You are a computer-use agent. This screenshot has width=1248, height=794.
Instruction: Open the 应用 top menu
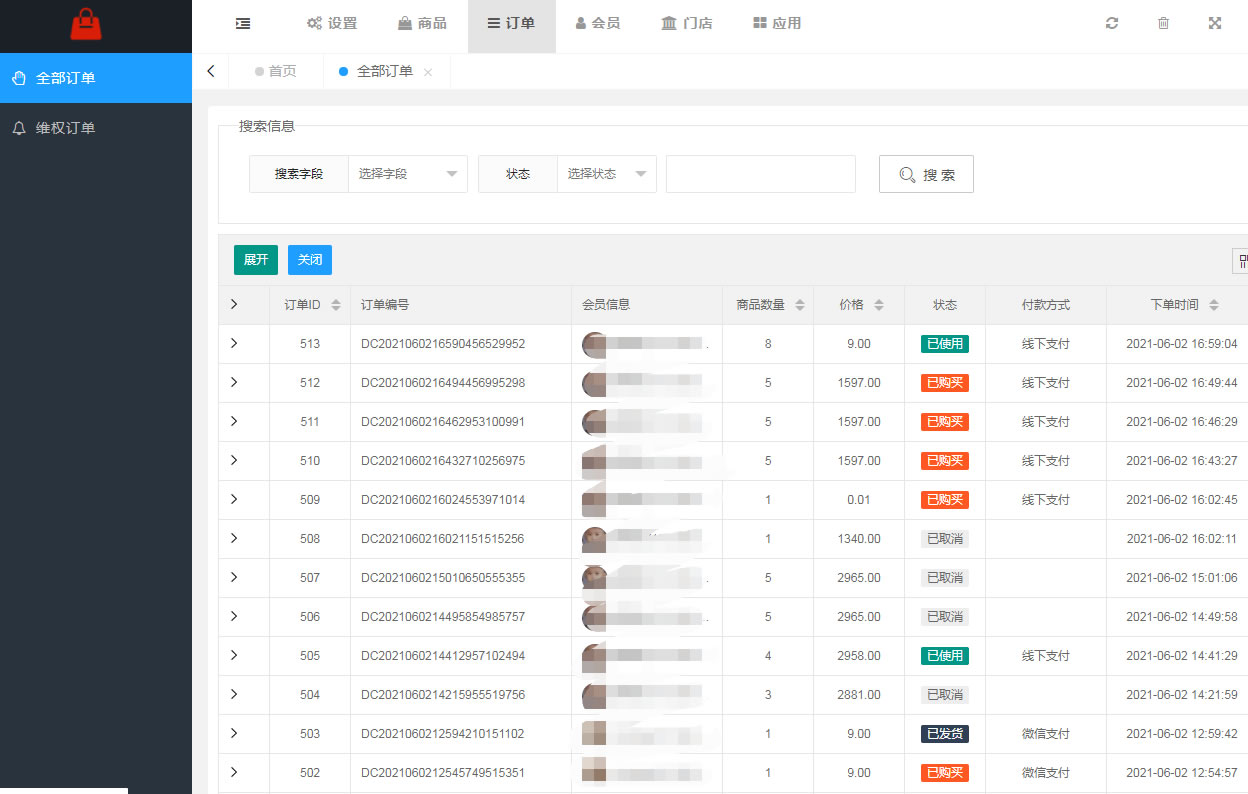777,23
